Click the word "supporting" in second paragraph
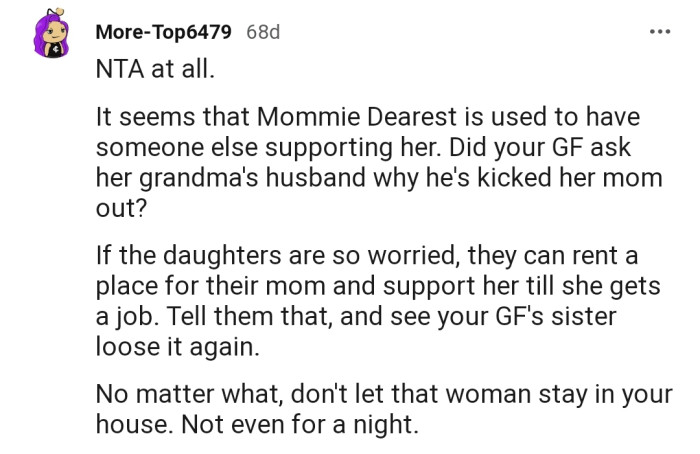The height and width of the screenshot is (454, 700). pos(329,148)
